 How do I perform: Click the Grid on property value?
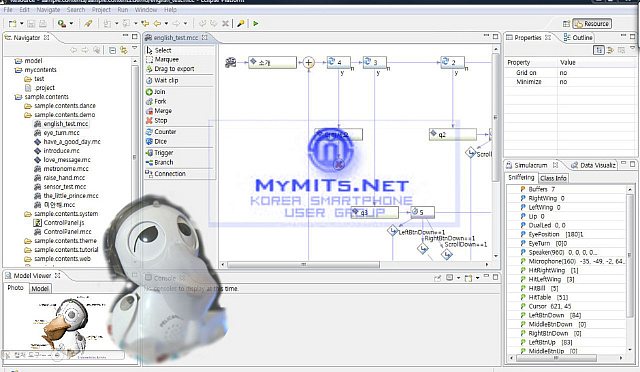pyautogui.click(x=563, y=73)
